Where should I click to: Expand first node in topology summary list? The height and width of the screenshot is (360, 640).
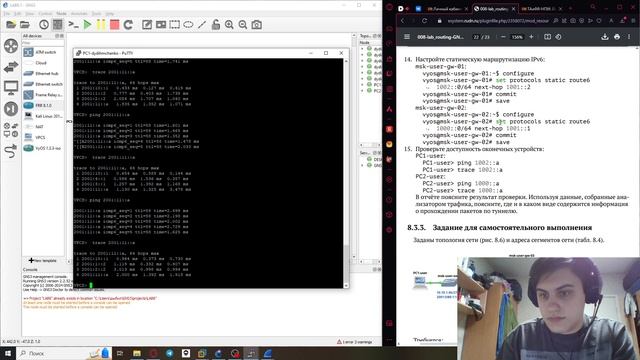click(x=362, y=49)
